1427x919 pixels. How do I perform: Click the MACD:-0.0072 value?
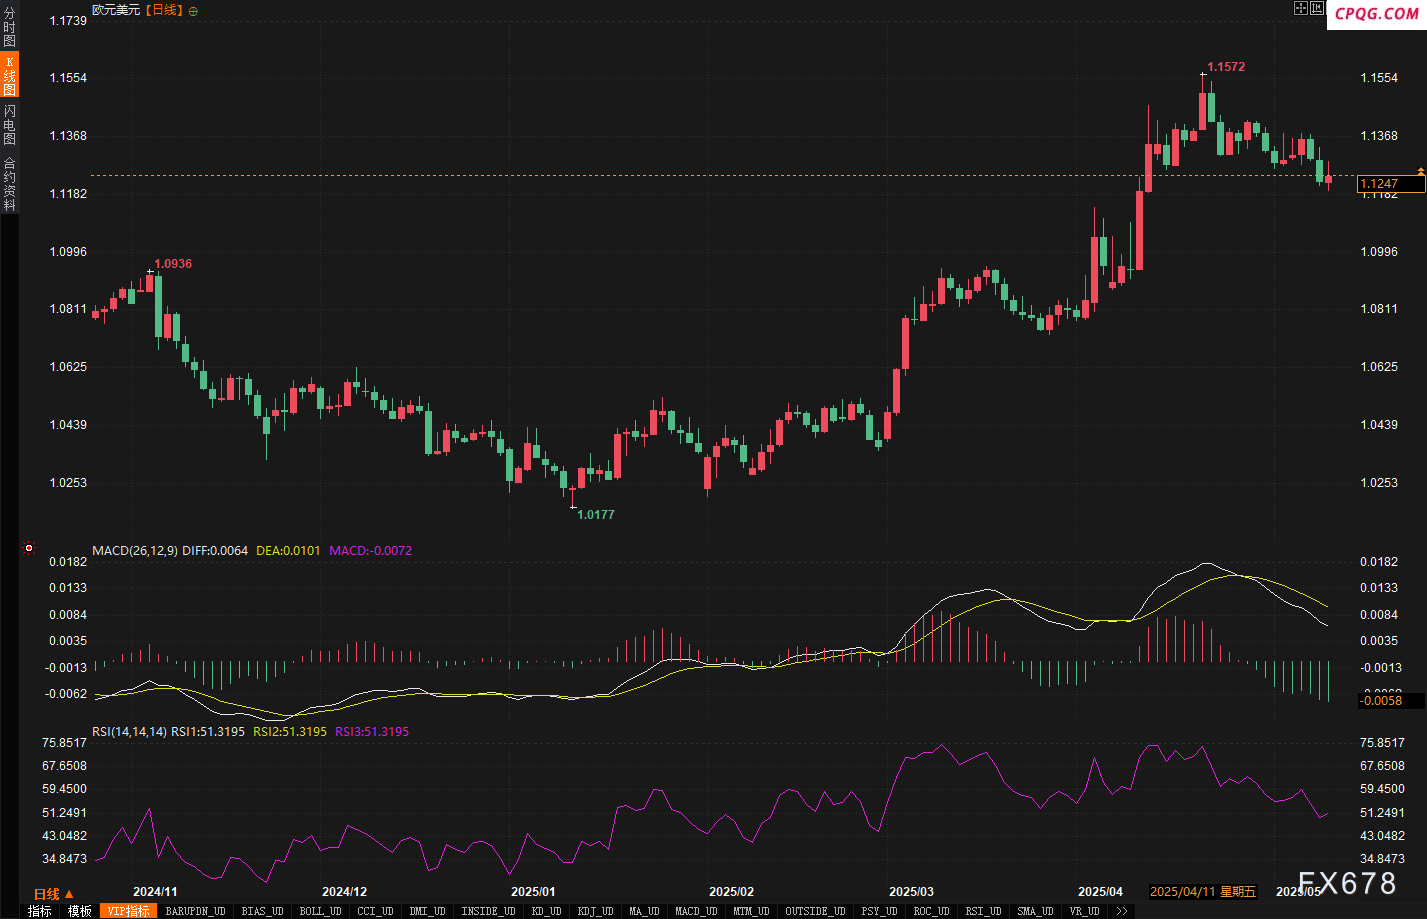coord(370,551)
